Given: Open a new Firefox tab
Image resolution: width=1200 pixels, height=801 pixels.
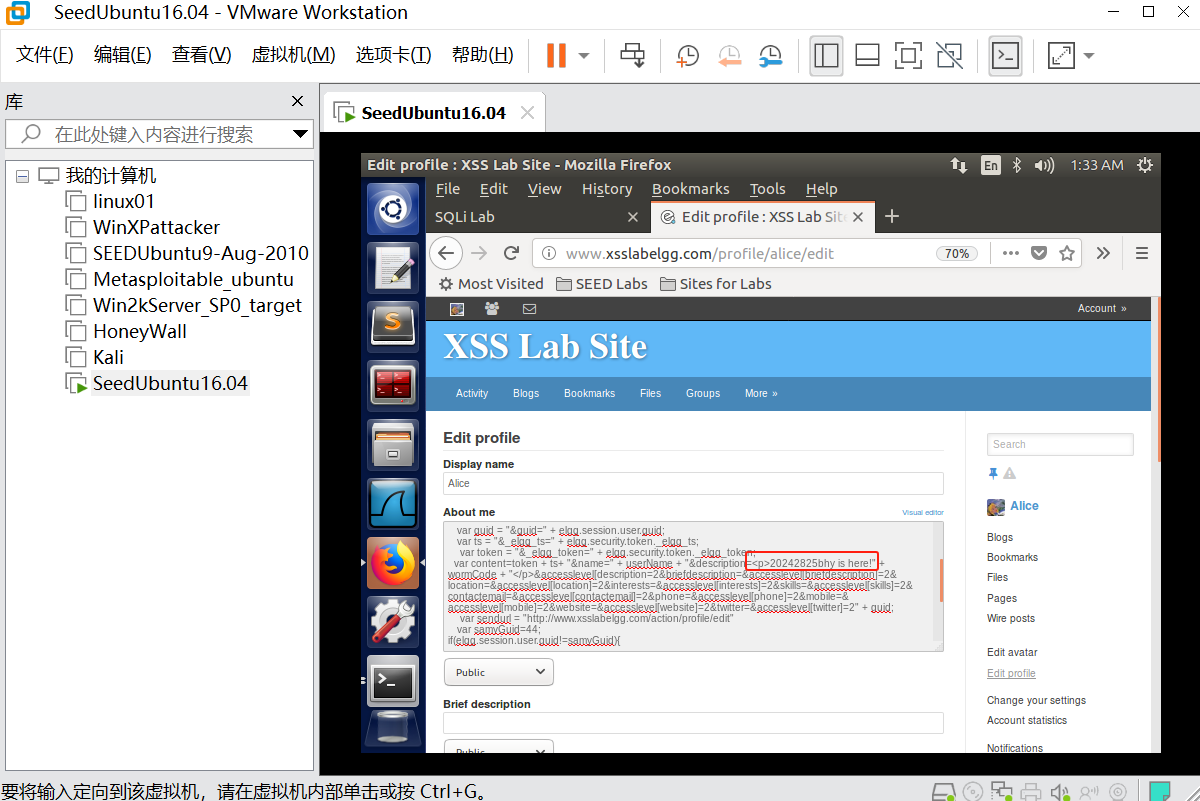Looking at the screenshot, I should (x=893, y=216).
